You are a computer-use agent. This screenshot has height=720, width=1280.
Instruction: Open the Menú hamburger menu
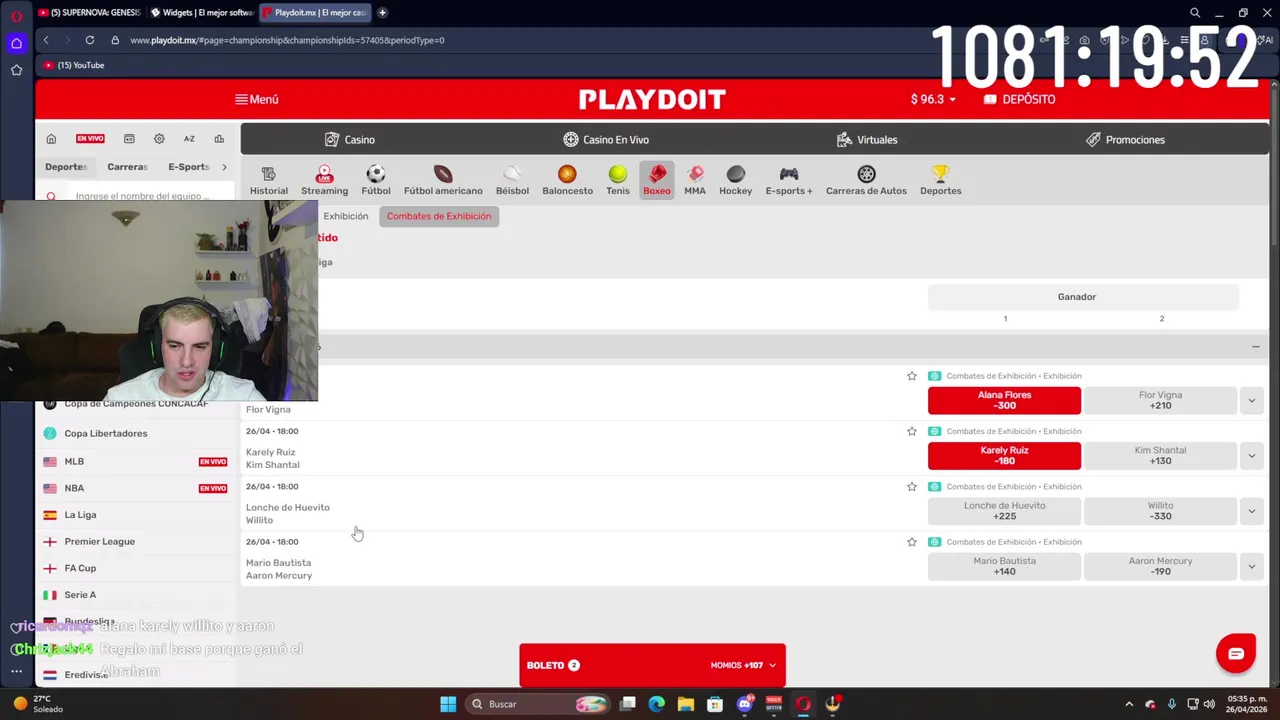coord(256,99)
